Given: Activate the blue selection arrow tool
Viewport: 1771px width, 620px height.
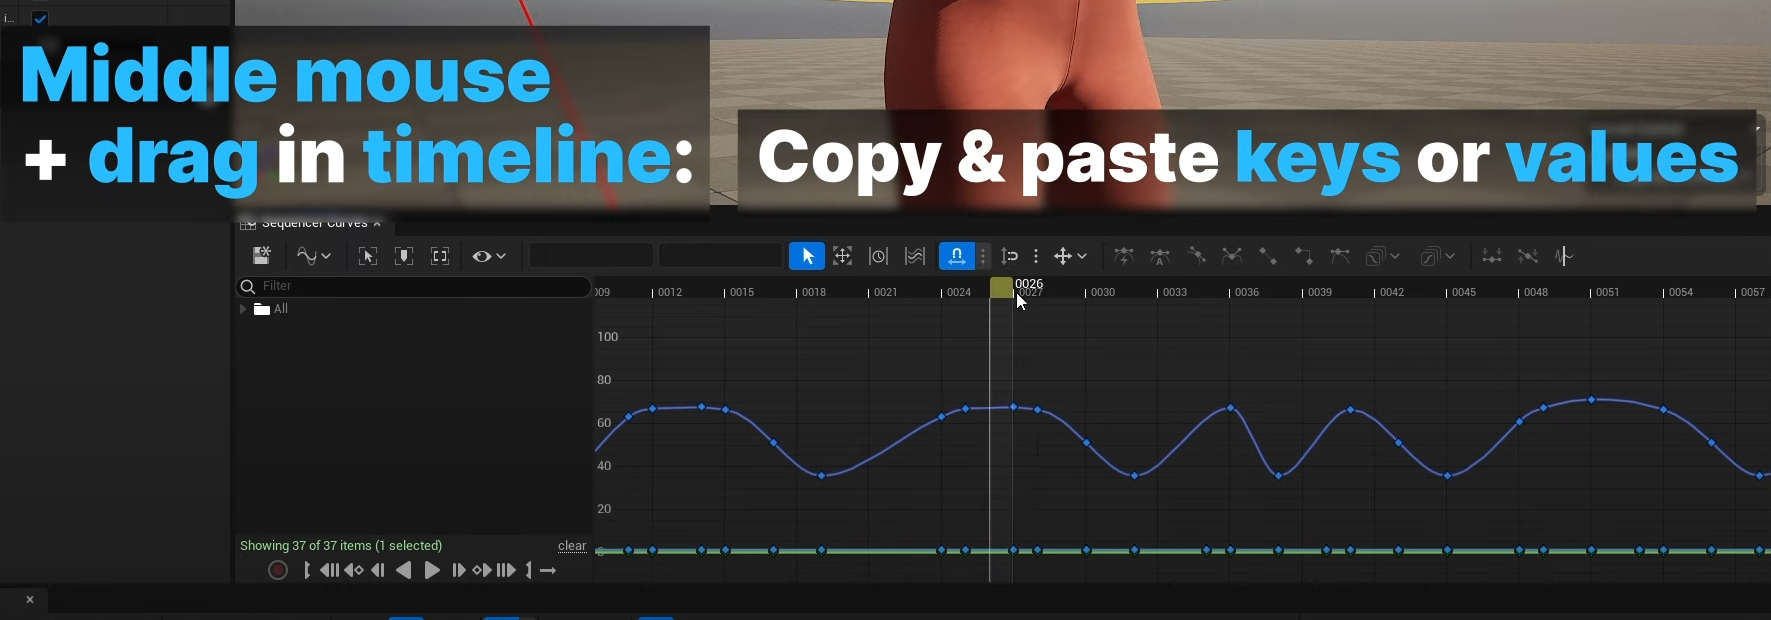Looking at the screenshot, I should 807,256.
